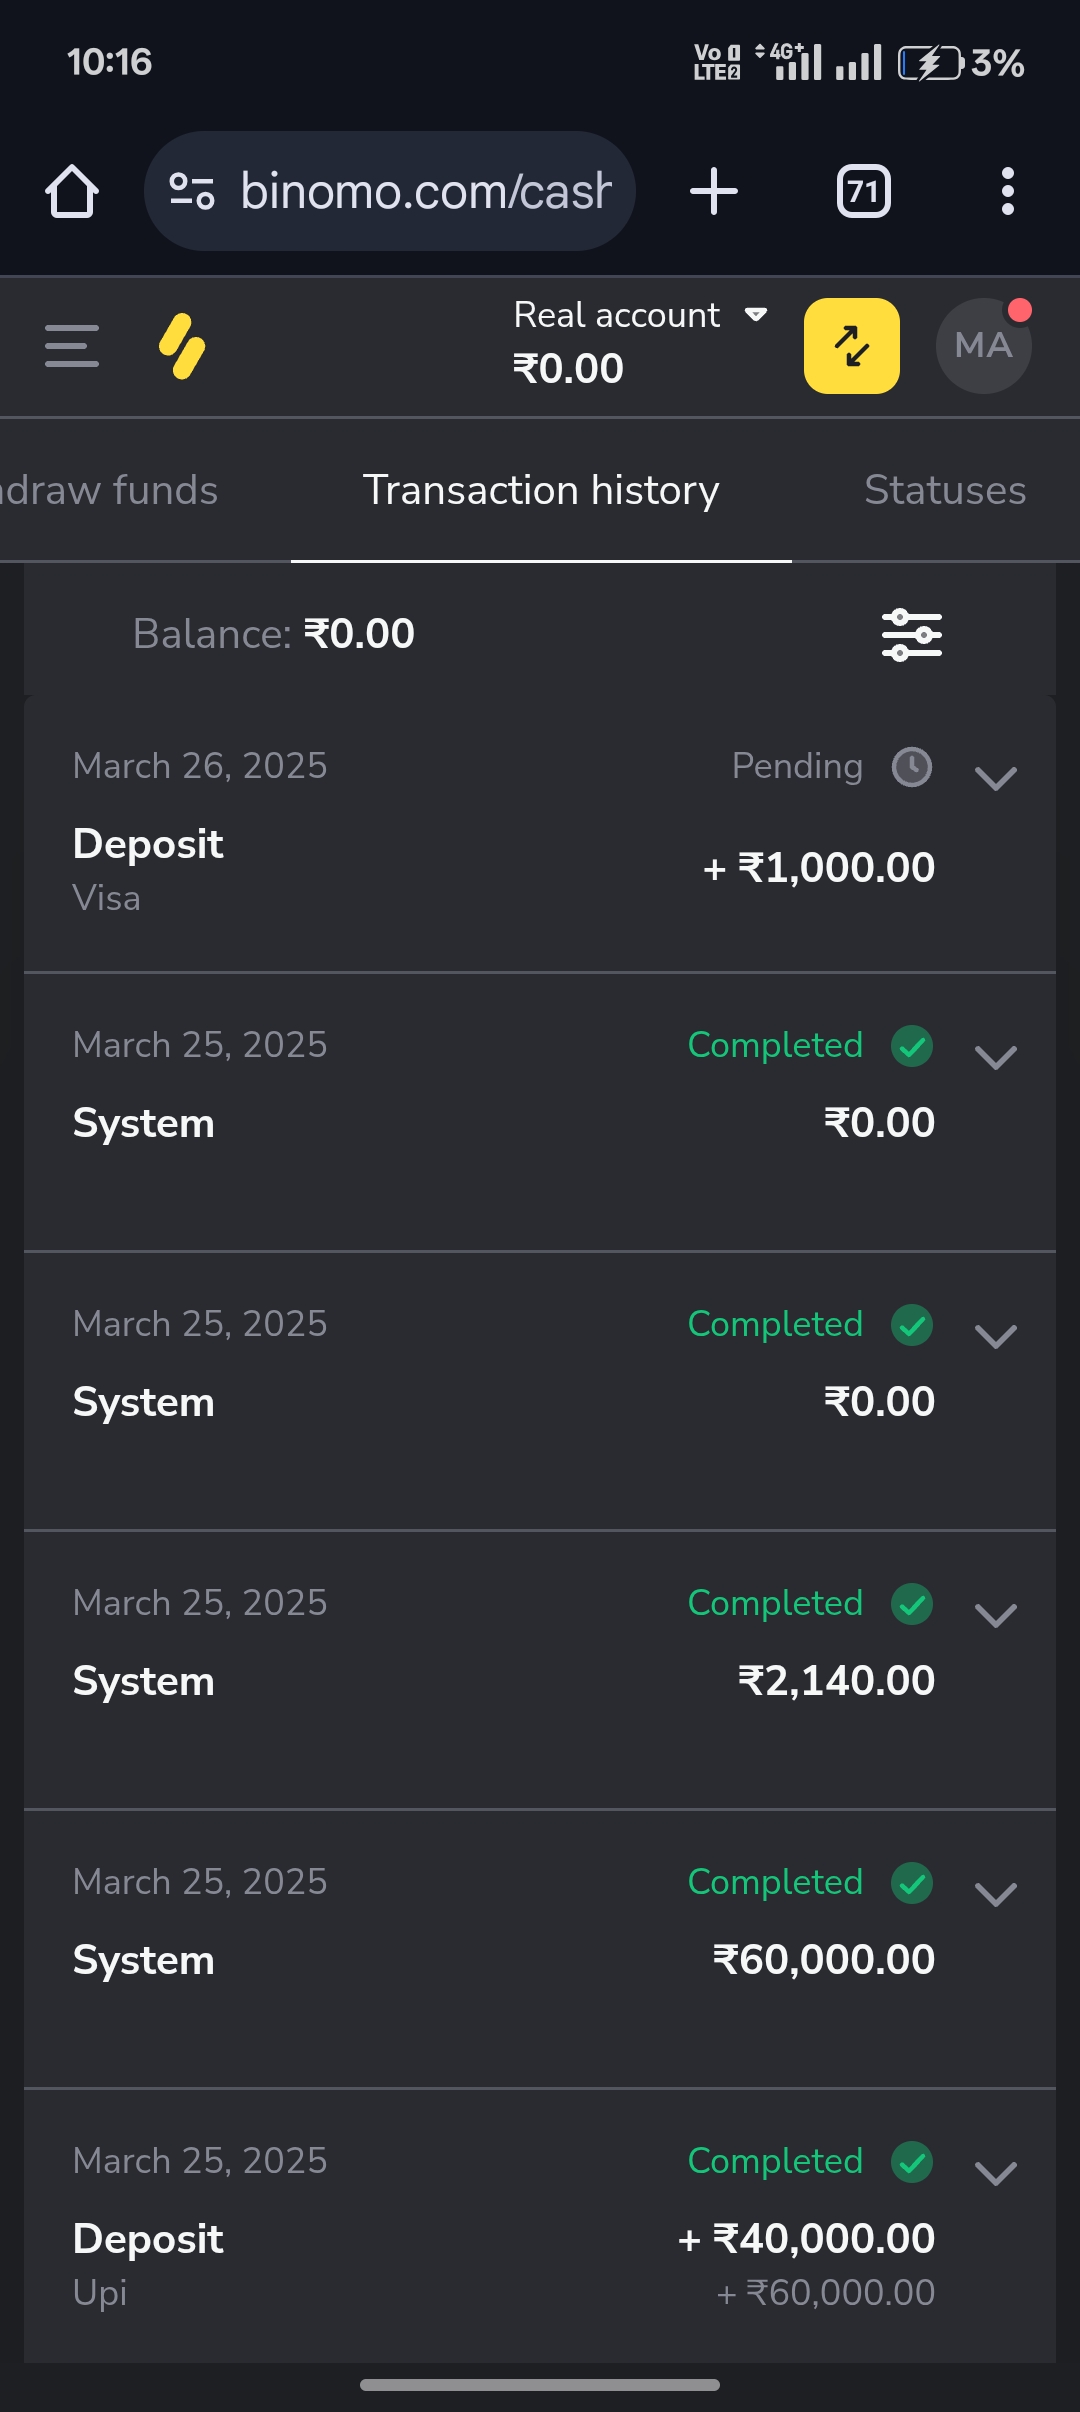Open the tab switcher showing 71 tabs
This screenshot has height=2412, width=1080.
[x=864, y=191]
